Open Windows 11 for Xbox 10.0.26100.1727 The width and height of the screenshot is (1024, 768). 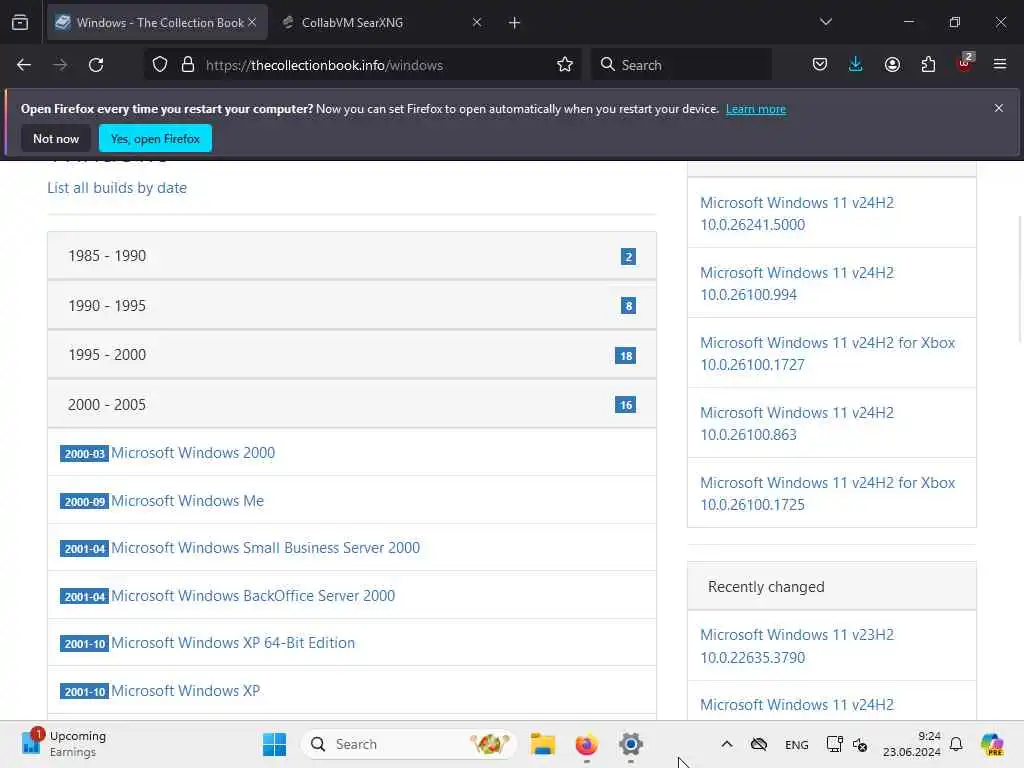point(827,353)
